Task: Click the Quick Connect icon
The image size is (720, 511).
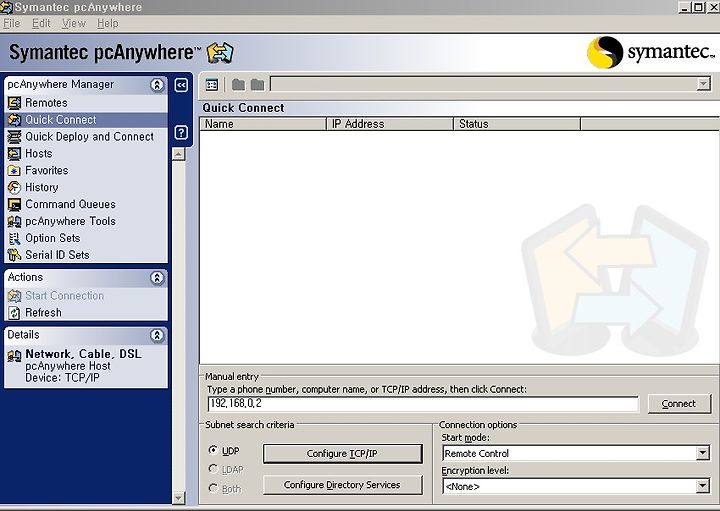Action: (14, 120)
